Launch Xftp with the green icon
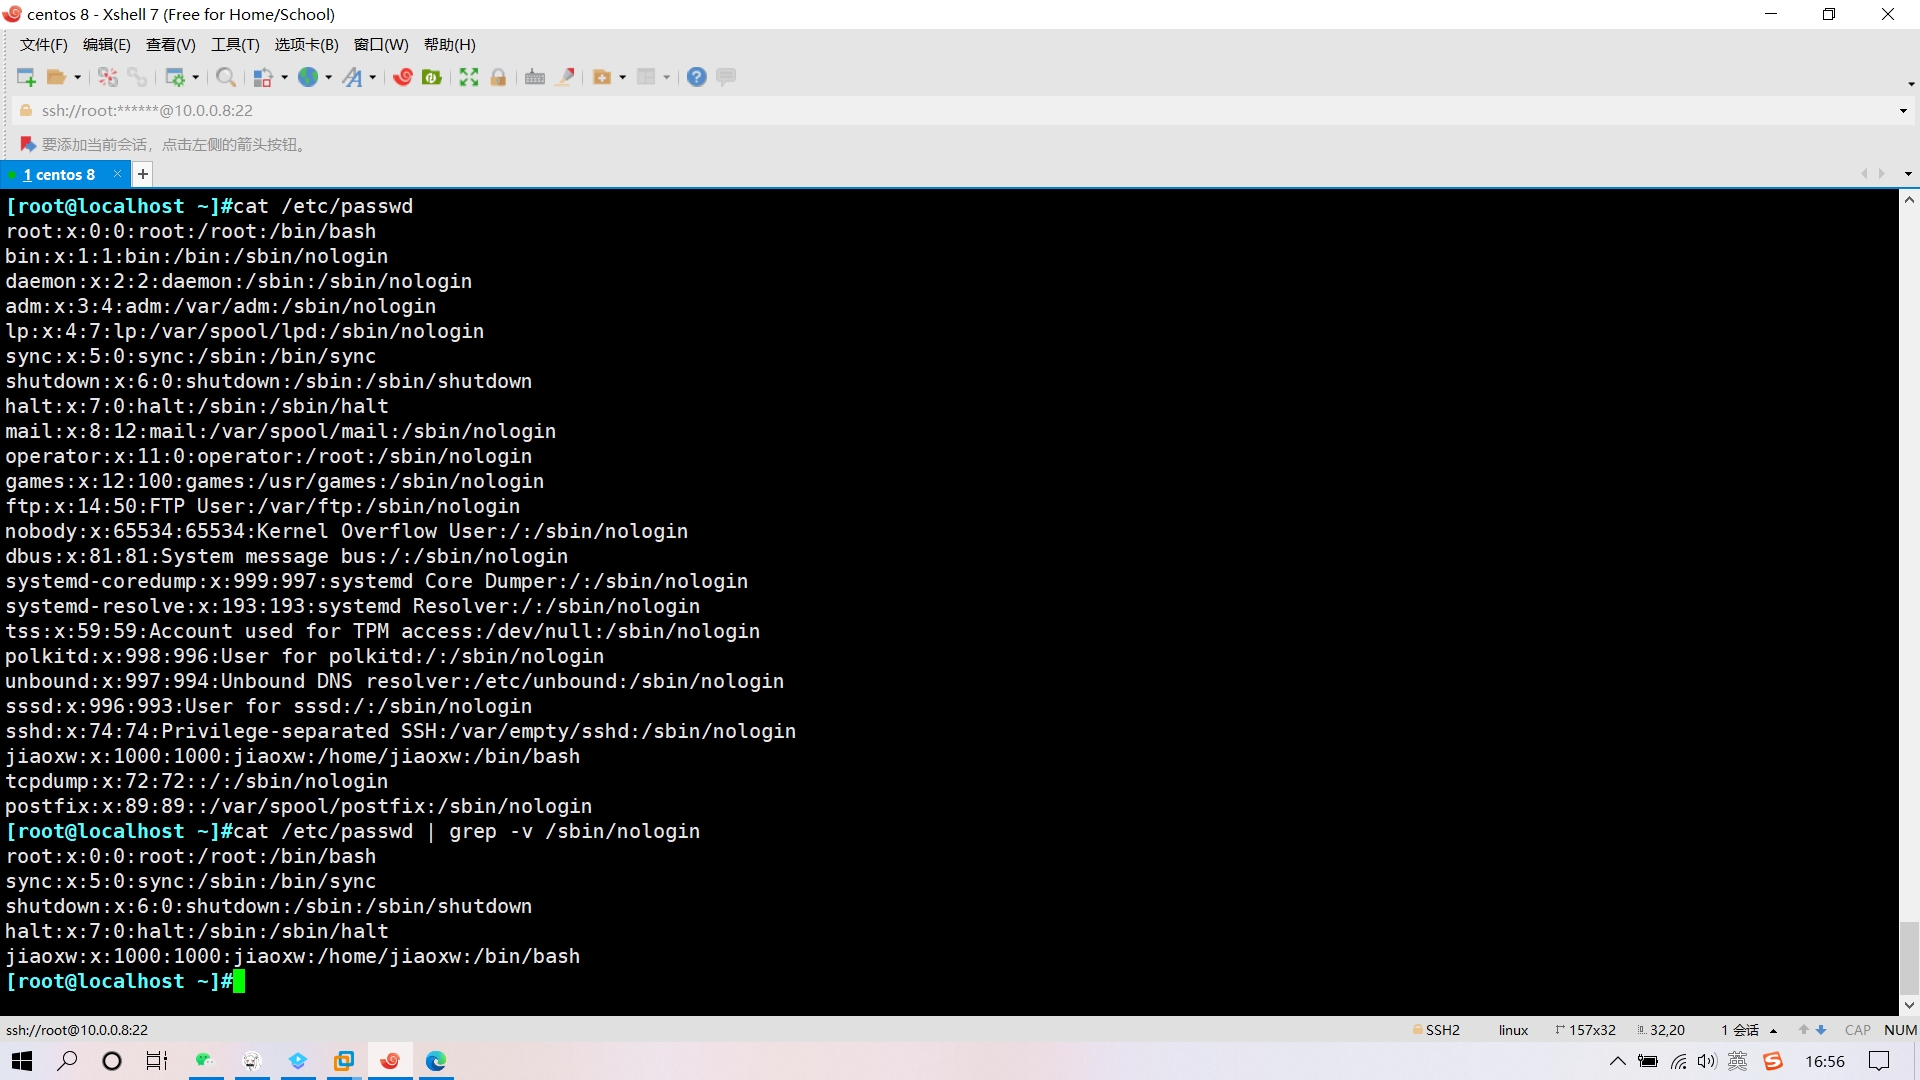 pos(432,77)
